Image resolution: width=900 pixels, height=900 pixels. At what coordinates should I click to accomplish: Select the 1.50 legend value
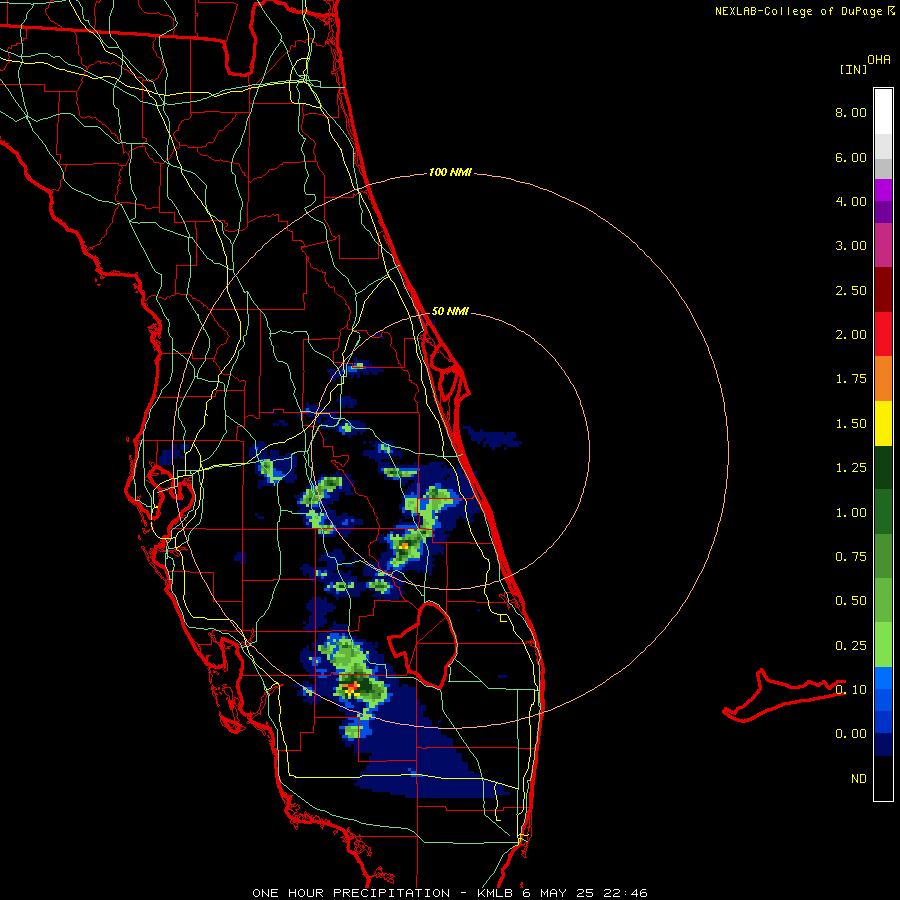pyautogui.click(x=851, y=424)
